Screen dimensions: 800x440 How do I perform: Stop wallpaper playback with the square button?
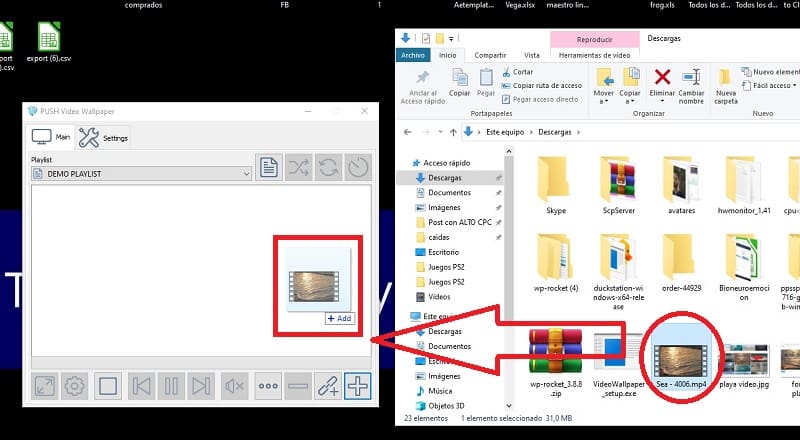(108, 386)
